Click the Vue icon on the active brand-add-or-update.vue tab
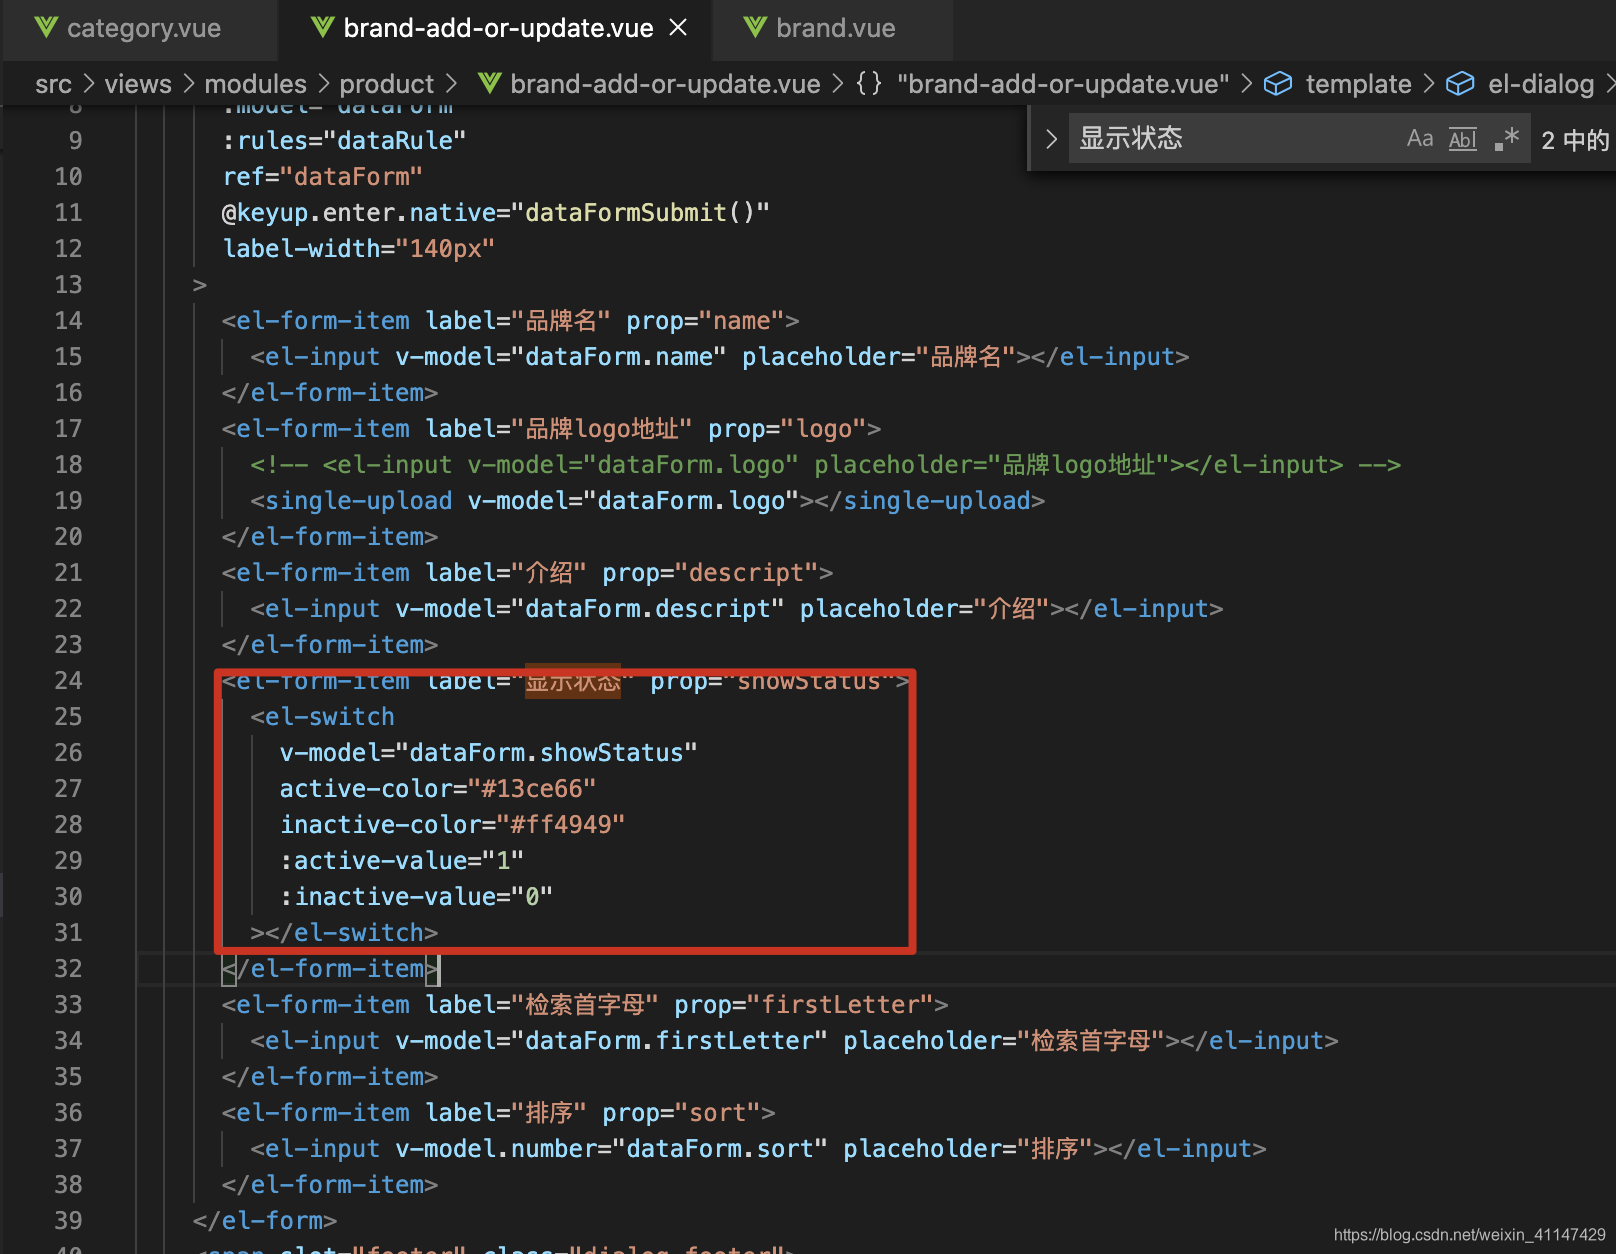This screenshot has width=1616, height=1254. [x=320, y=27]
